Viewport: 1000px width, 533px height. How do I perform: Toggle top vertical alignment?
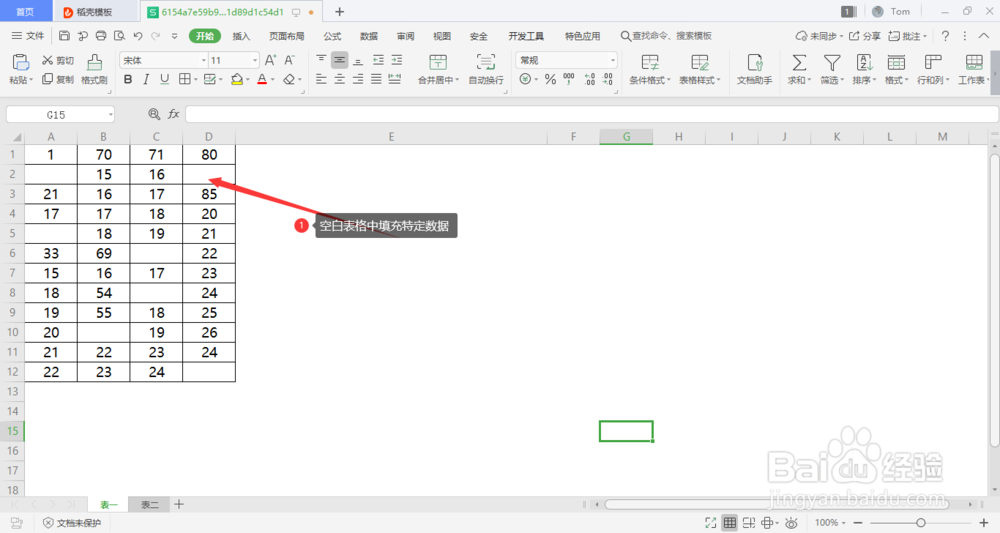pos(321,60)
